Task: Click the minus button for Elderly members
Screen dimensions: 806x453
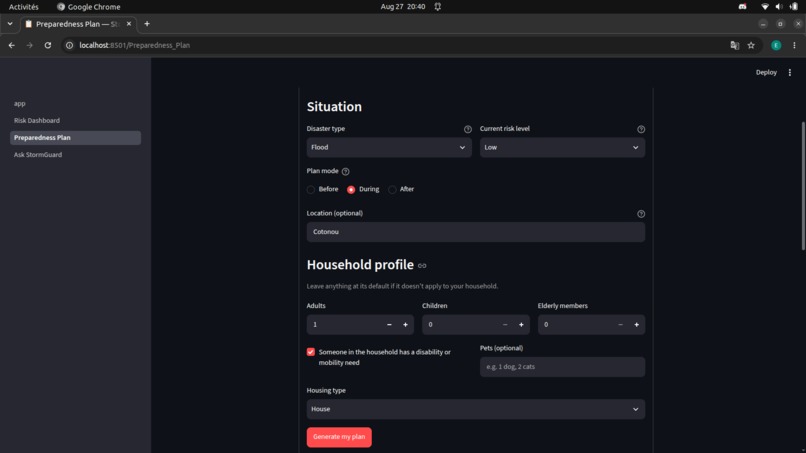Action: pyautogui.click(x=620, y=324)
